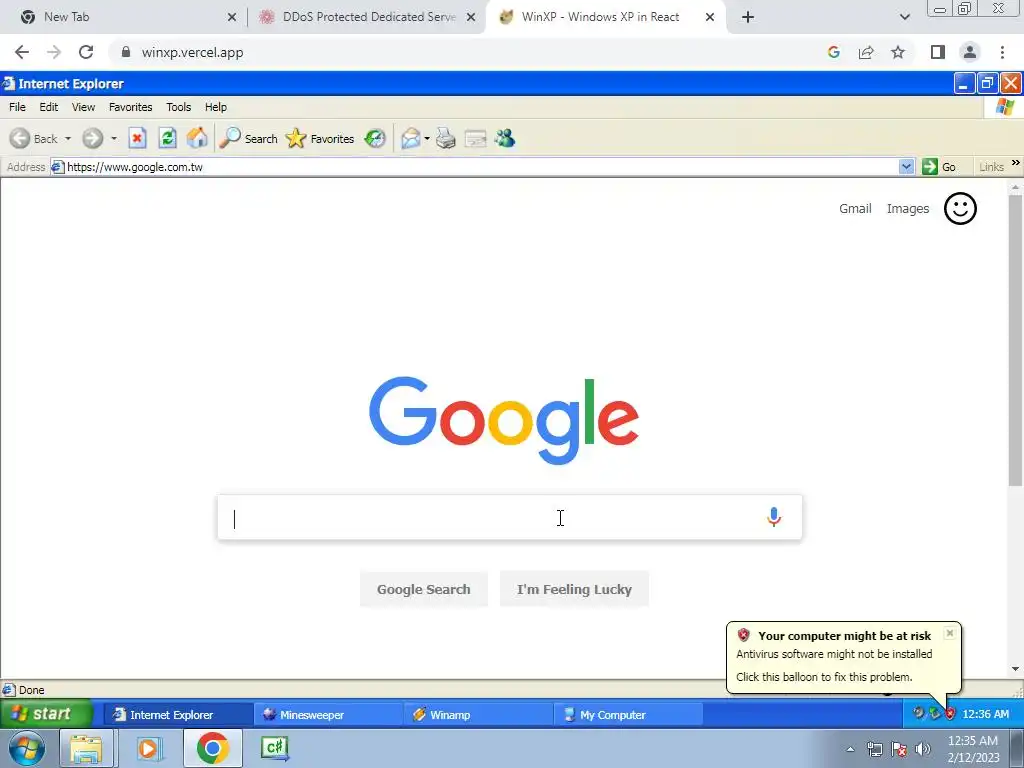Open the Edit menu

(48, 107)
